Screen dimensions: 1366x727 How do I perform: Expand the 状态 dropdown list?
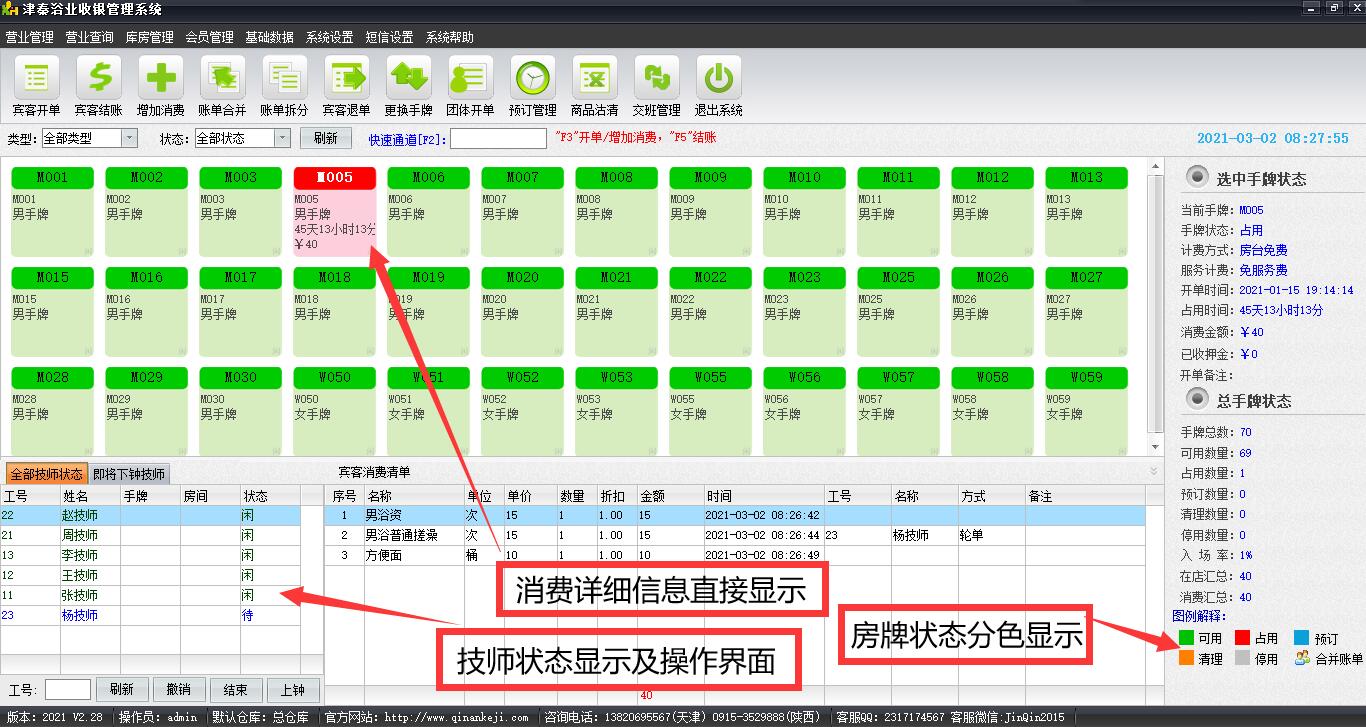pos(283,139)
